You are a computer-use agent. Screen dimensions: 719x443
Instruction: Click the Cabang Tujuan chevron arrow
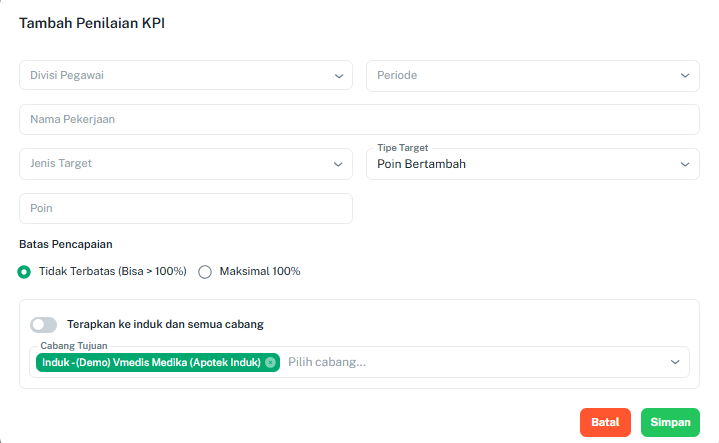(x=675, y=362)
